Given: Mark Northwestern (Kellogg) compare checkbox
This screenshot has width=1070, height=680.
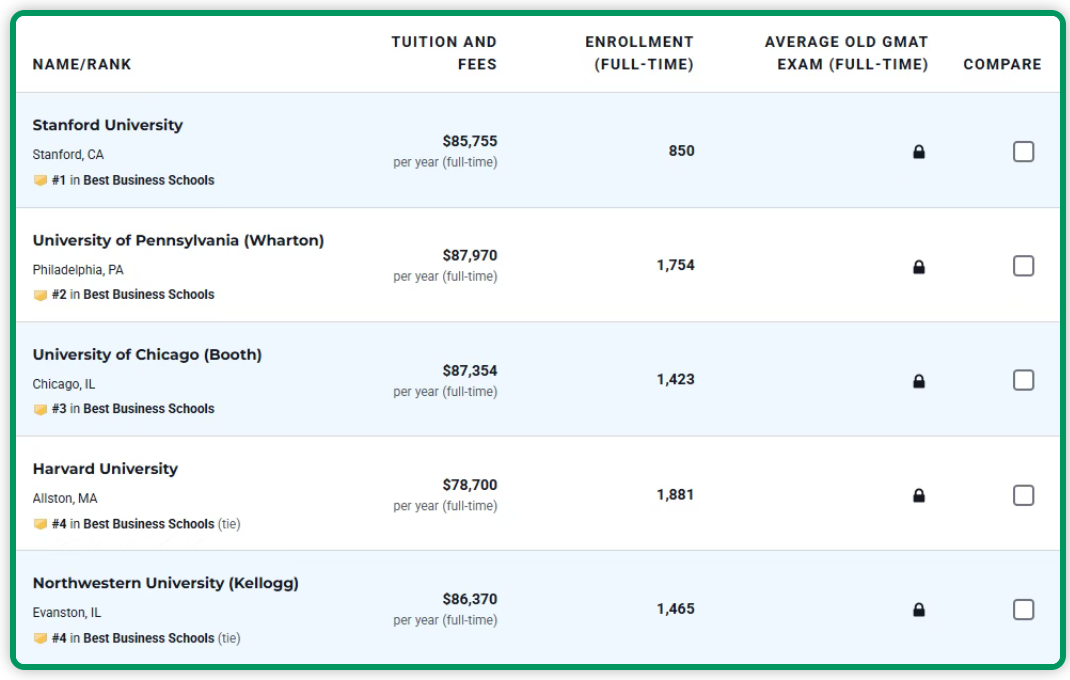Looking at the screenshot, I should coord(1023,609).
